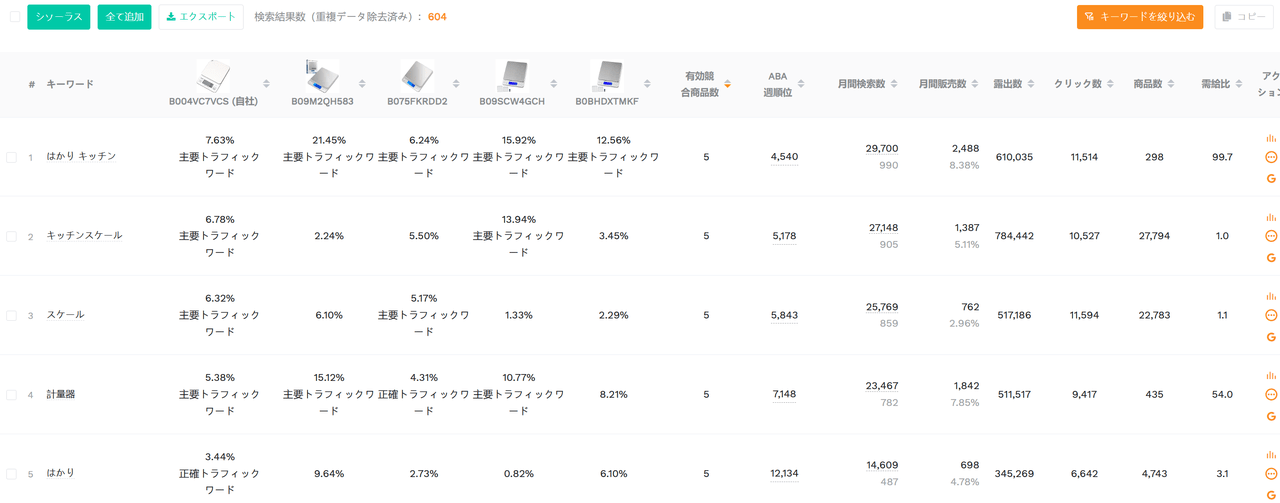The width and height of the screenshot is (1280, 503).
Task: Sort by 露出数 column
Action: coord(1031,84)
